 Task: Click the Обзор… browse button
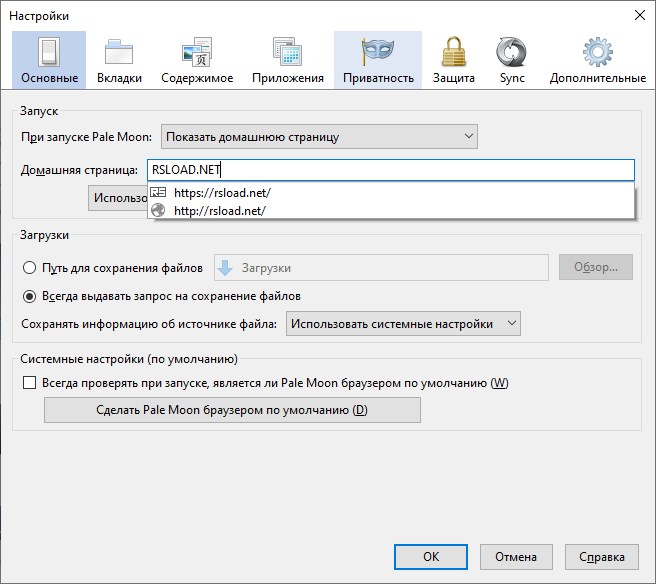(x=596, y=267)
